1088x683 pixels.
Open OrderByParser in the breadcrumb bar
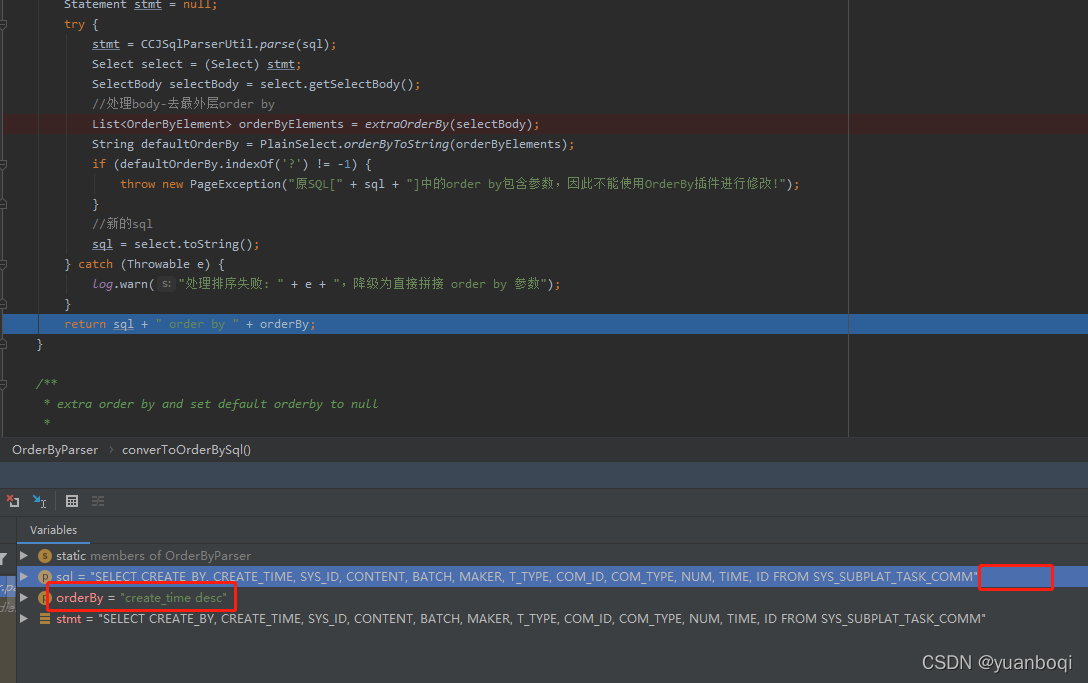pos(54,449)
